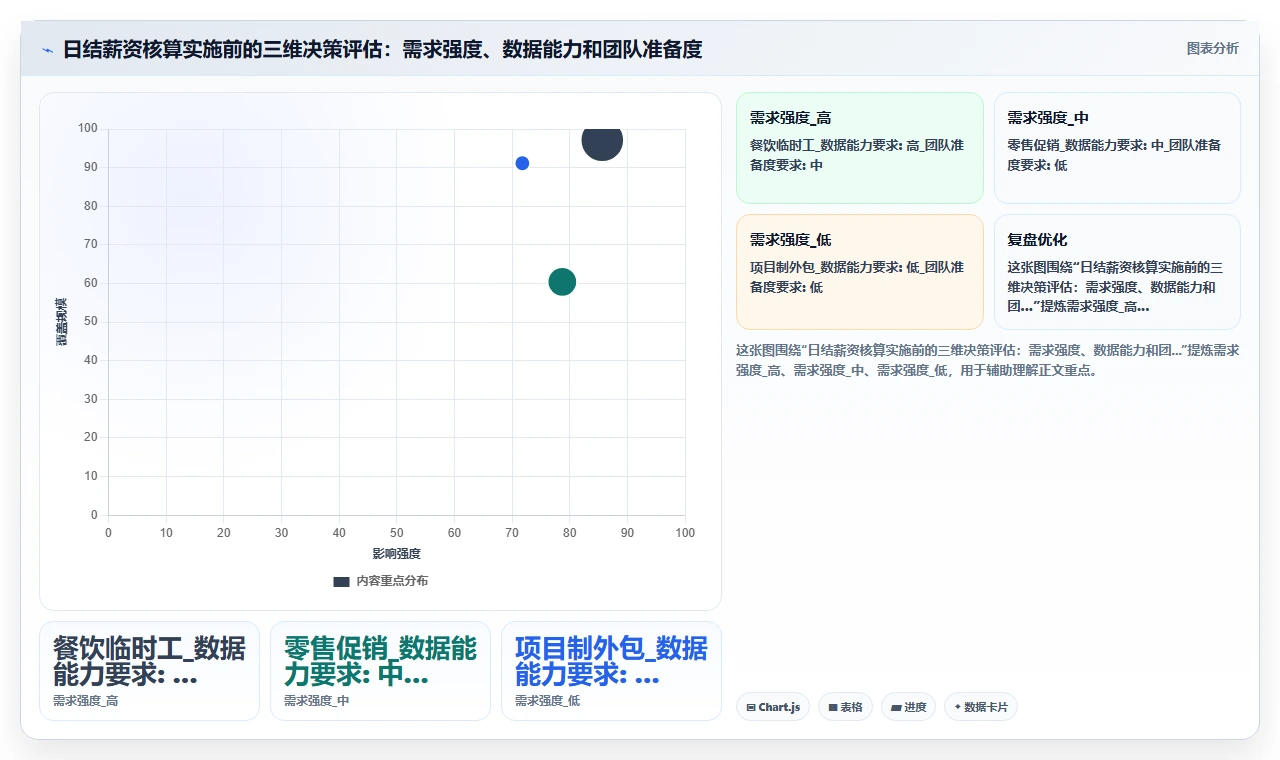Click the 内容重点分布 legend label
Image resolution: width=1280 pixels, height=760 pixels.
pyautogui.click(x=392, y=581)
